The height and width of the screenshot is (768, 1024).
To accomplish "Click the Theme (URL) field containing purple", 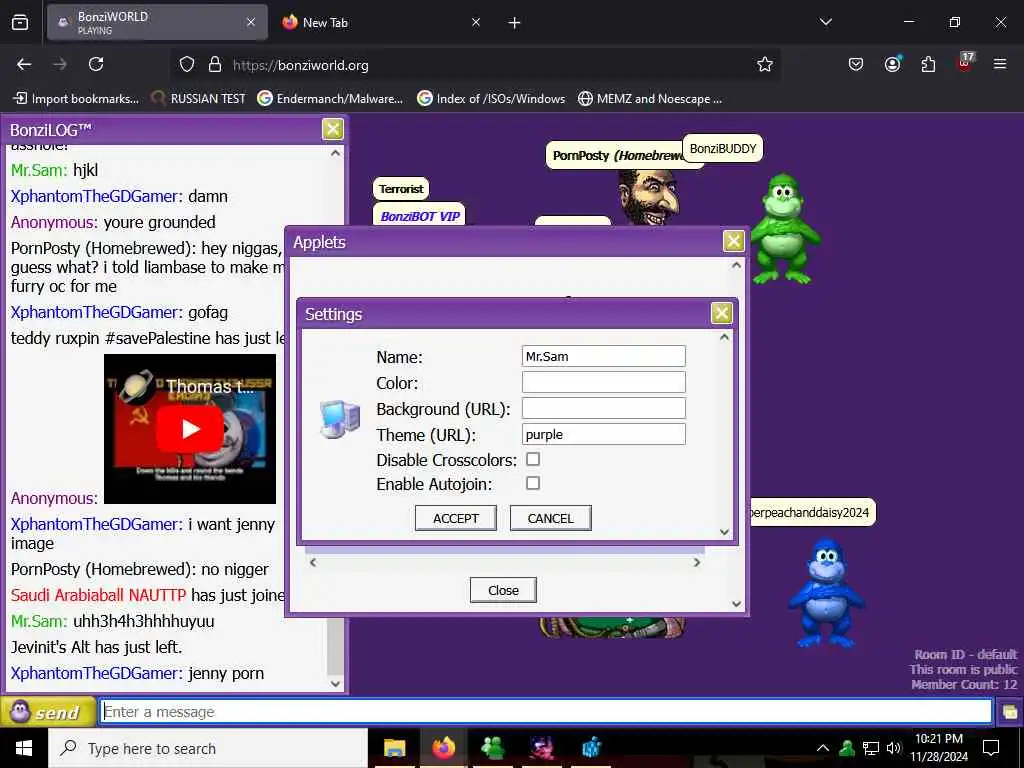I will click(x=603, y=434).
